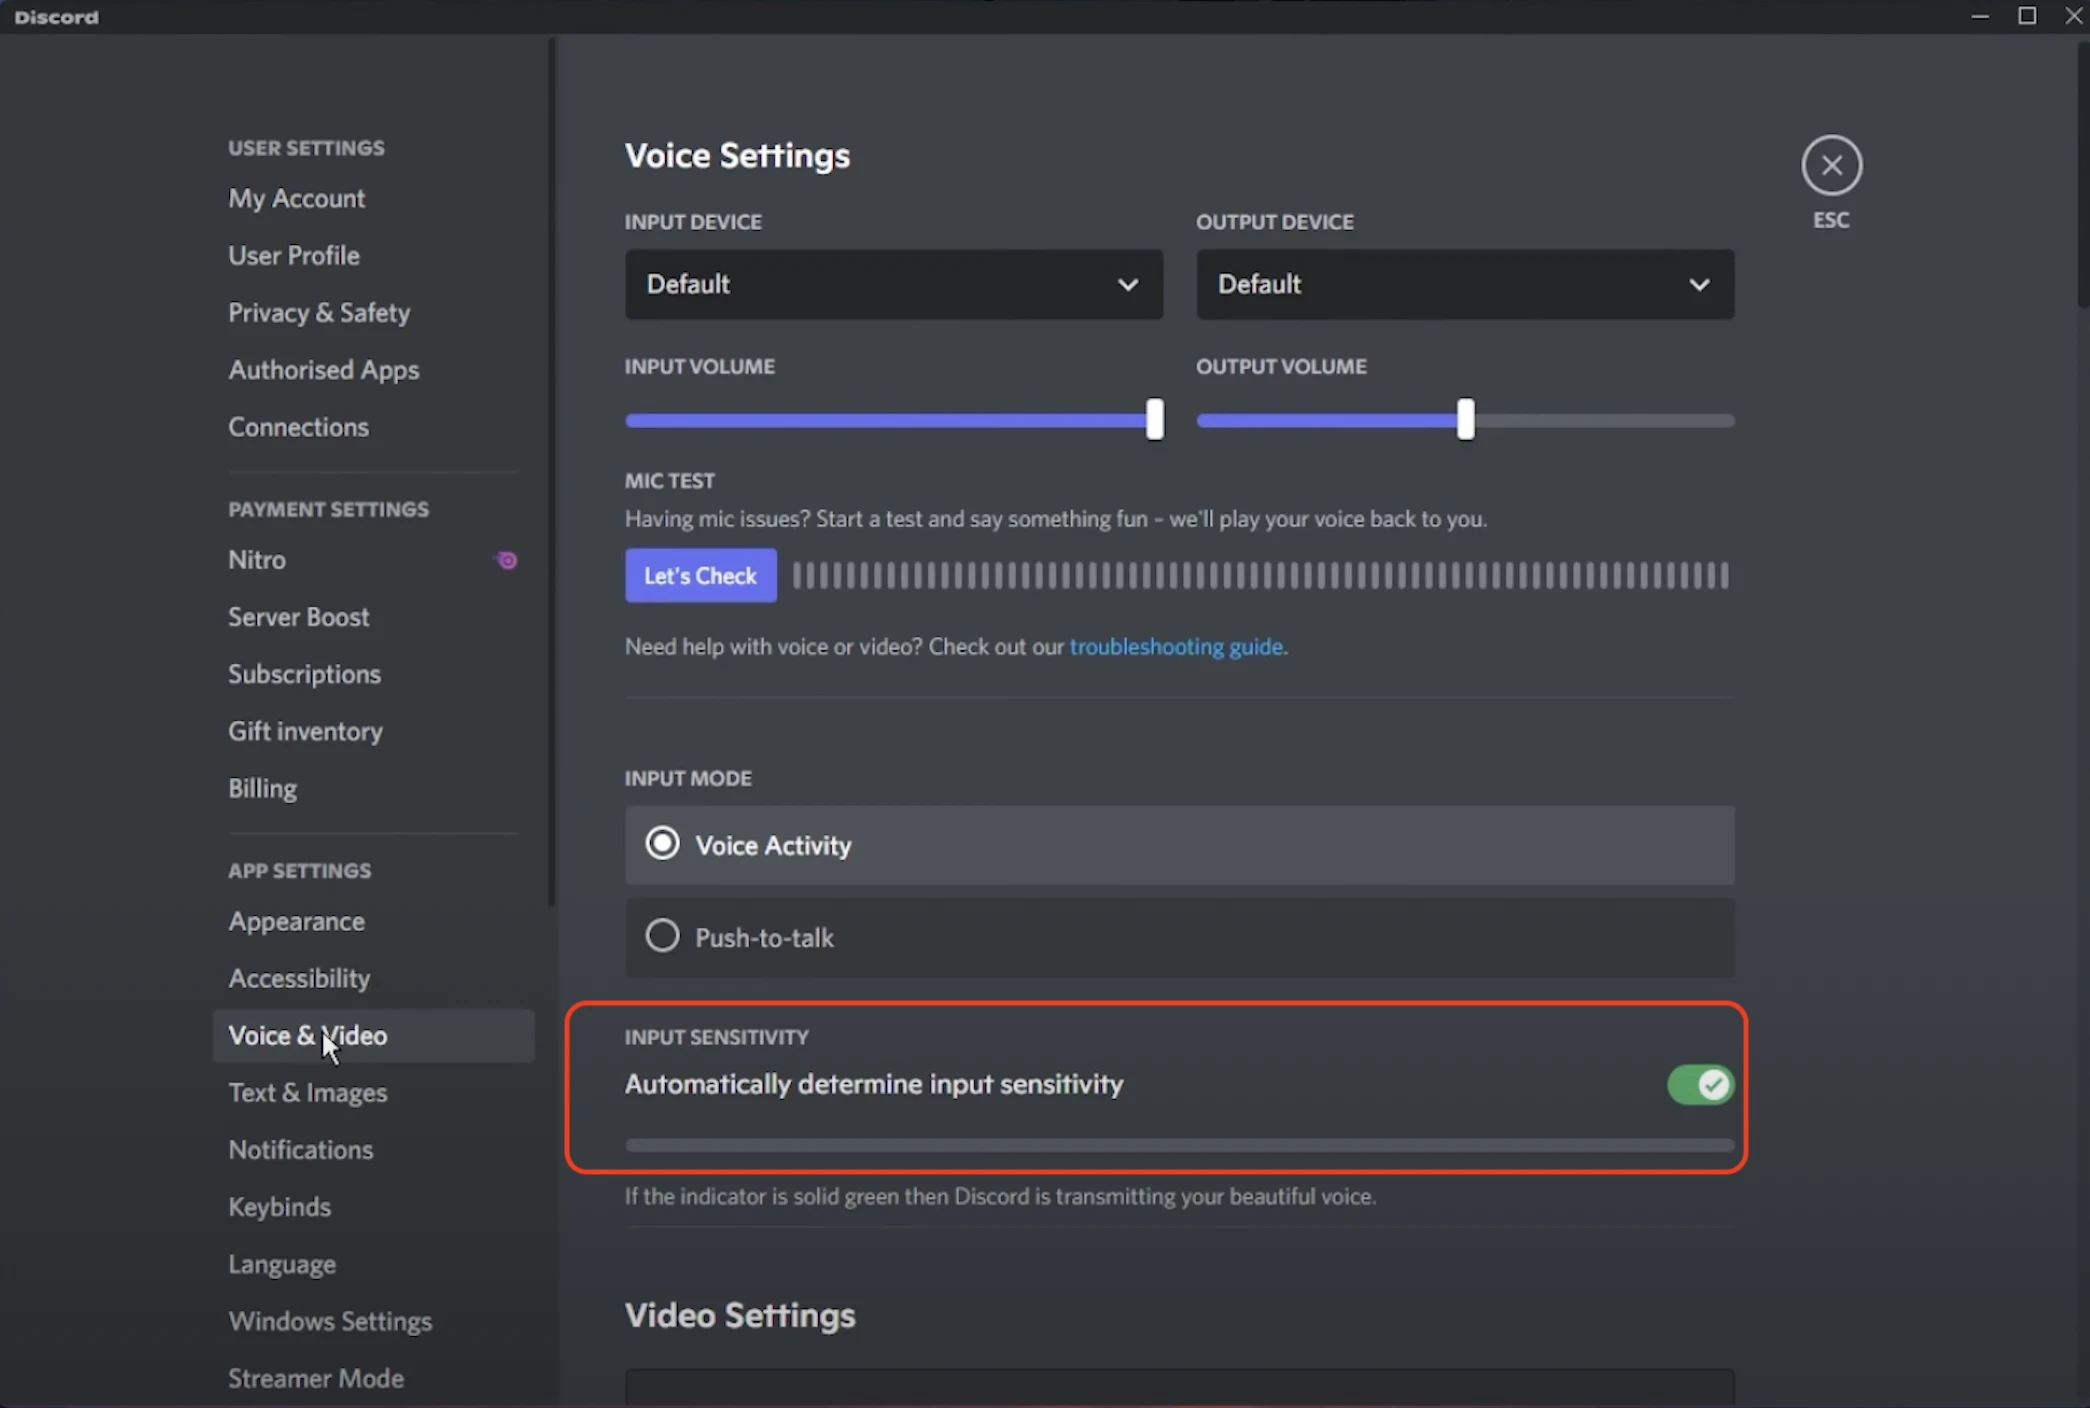
Task: Open Streamer Mode settings
Action: 315,1377
